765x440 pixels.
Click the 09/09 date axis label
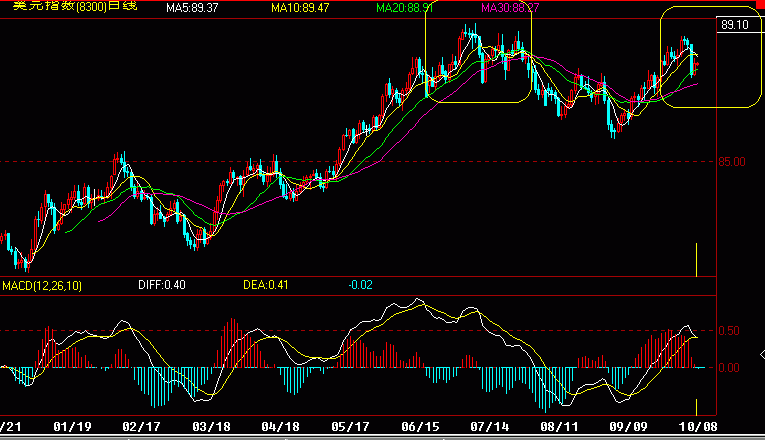628,427
